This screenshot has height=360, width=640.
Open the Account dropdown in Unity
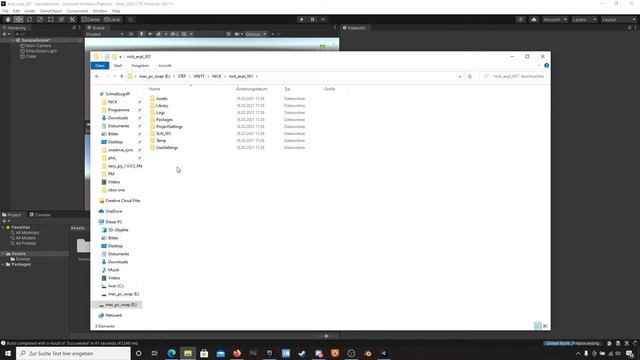pos(555,20)
